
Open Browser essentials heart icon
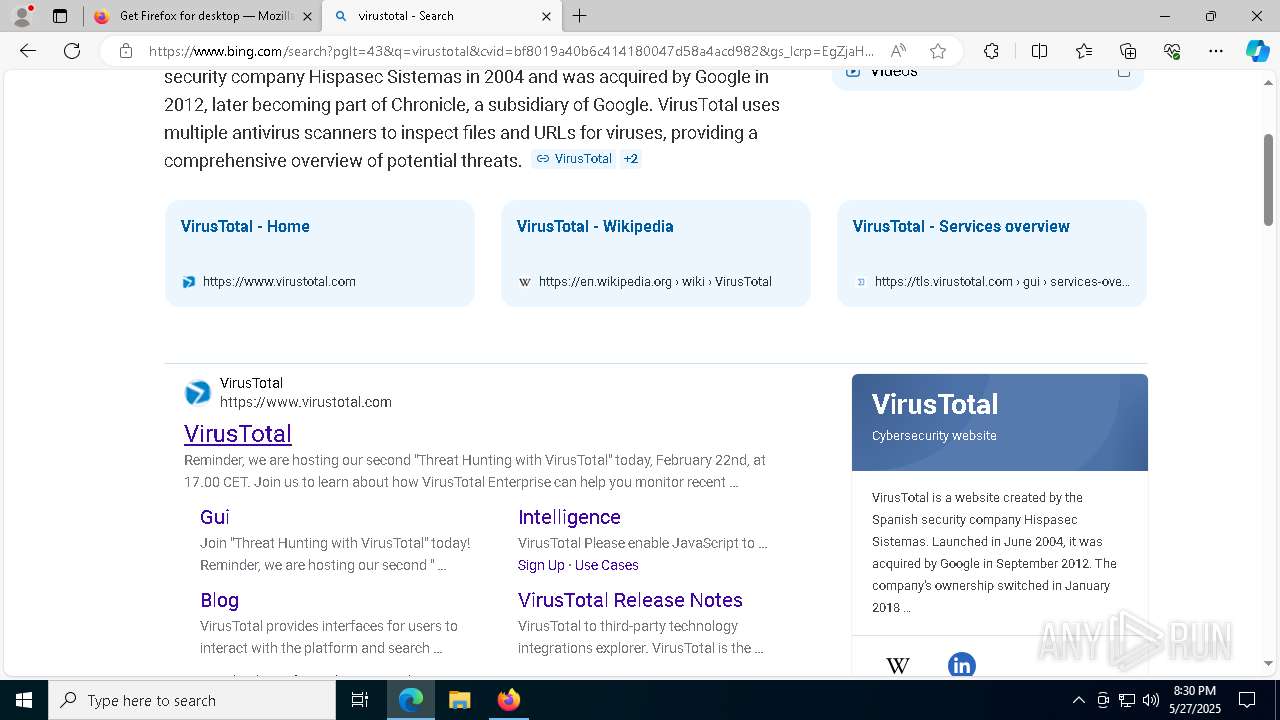pyautogui.click(x=1172, y=51)
